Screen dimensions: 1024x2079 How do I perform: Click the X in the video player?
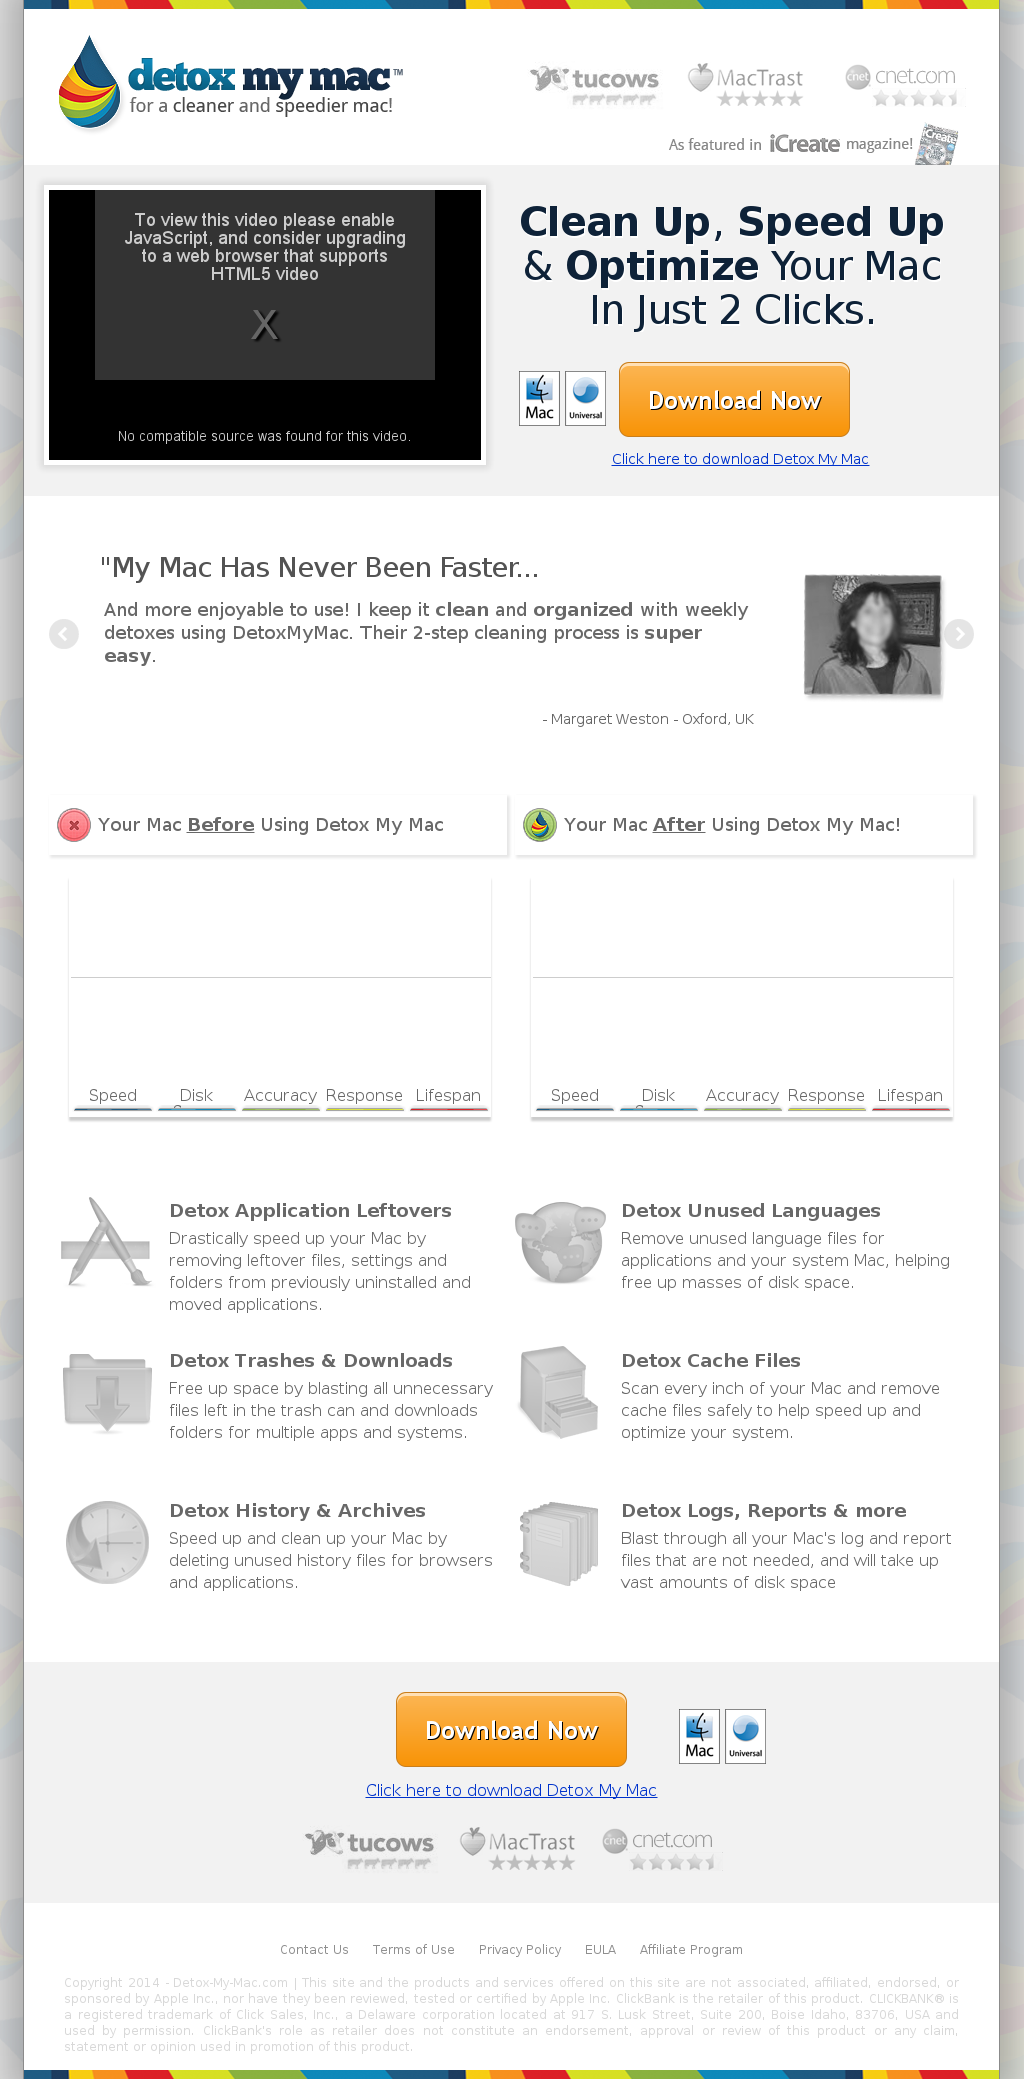click(265, 325)
